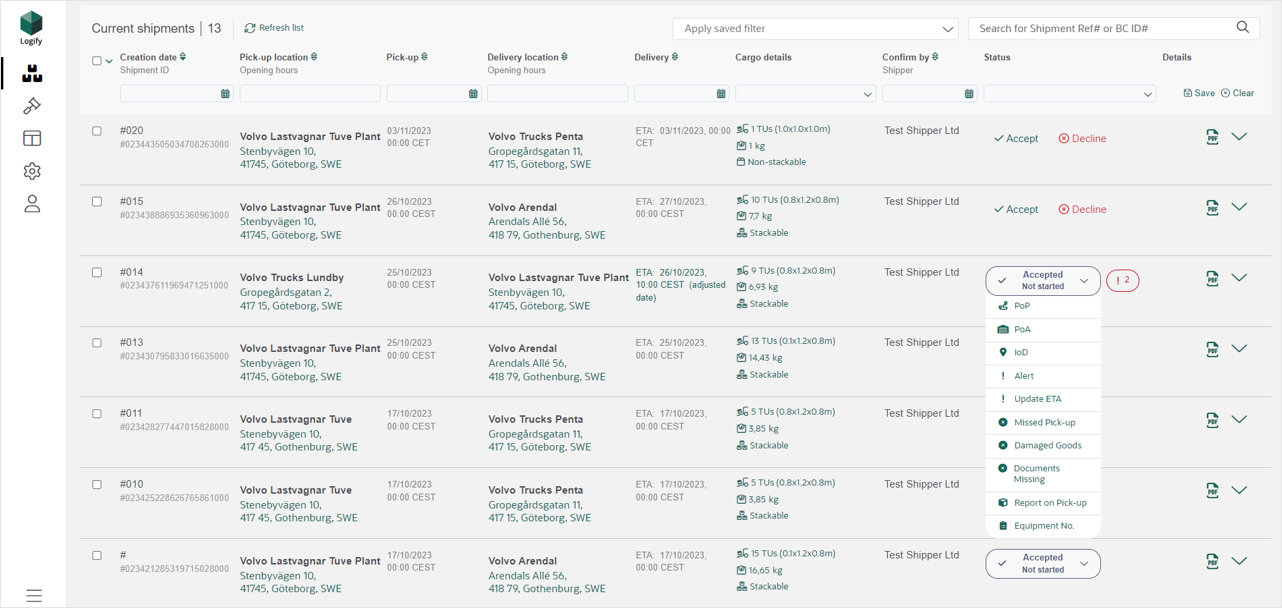Open the Apply saved filter dropdown
The height and width of the screenshot is (608, 1282).
coord(815,29)
